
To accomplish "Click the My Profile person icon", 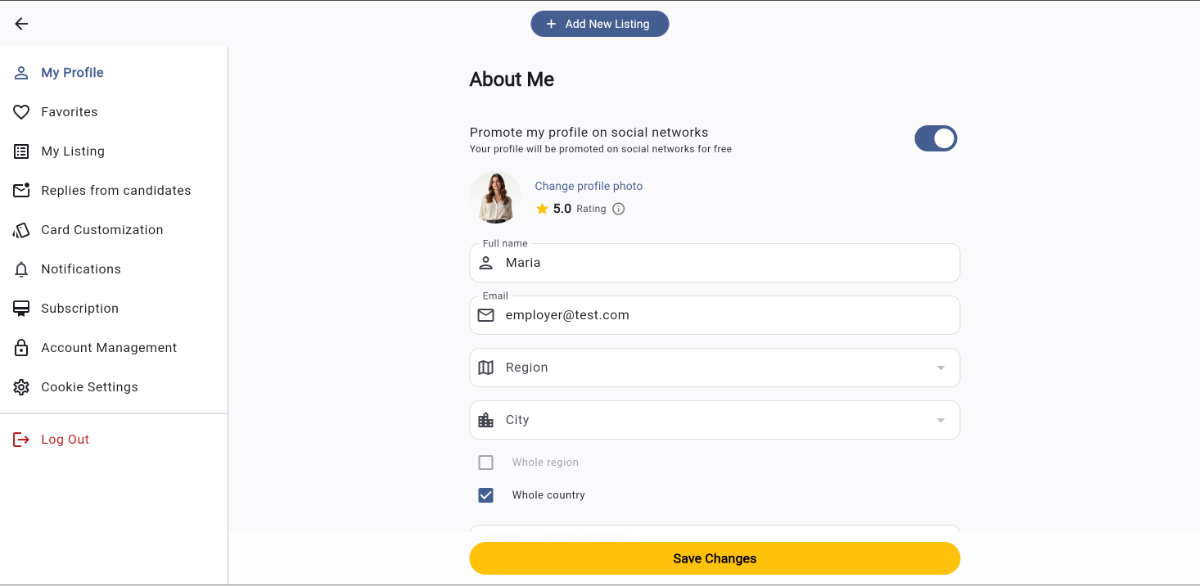I will point(21,73).
